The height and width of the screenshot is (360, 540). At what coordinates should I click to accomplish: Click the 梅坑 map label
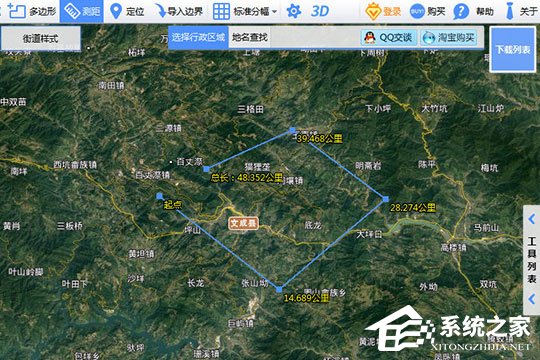click(489, 168)
